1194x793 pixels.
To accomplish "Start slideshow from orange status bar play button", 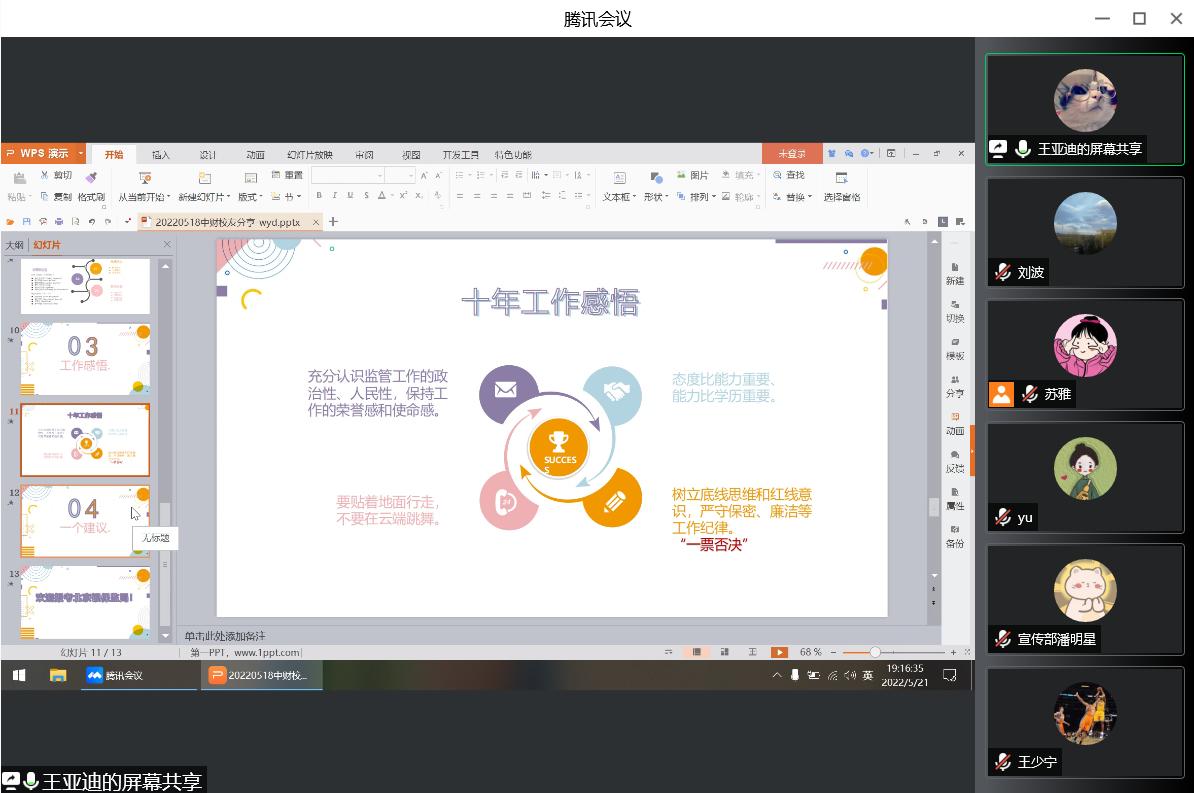I will click(779, 652).
